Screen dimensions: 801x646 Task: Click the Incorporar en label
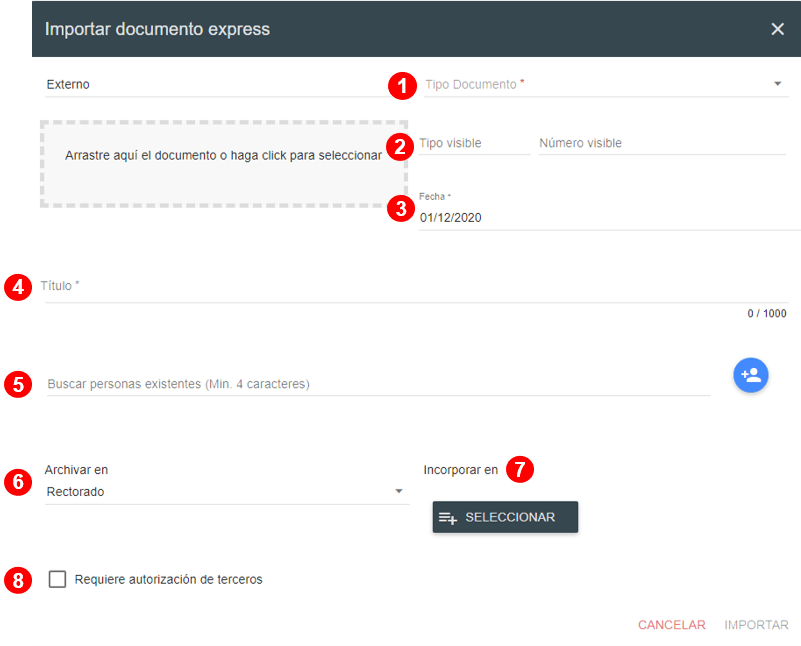tap(460, 470)
